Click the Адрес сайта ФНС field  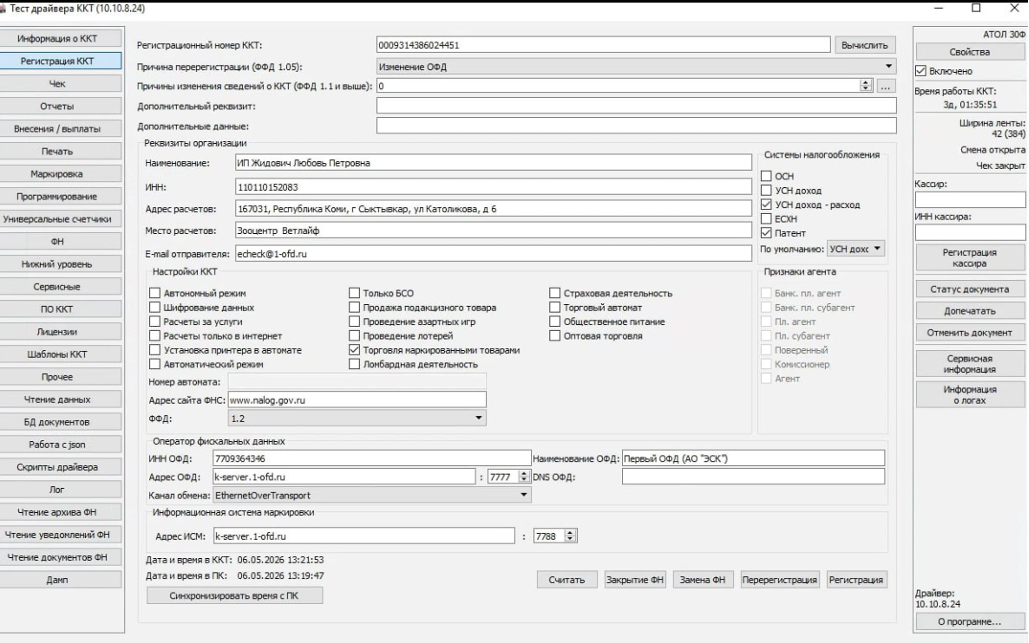point(357,400)
